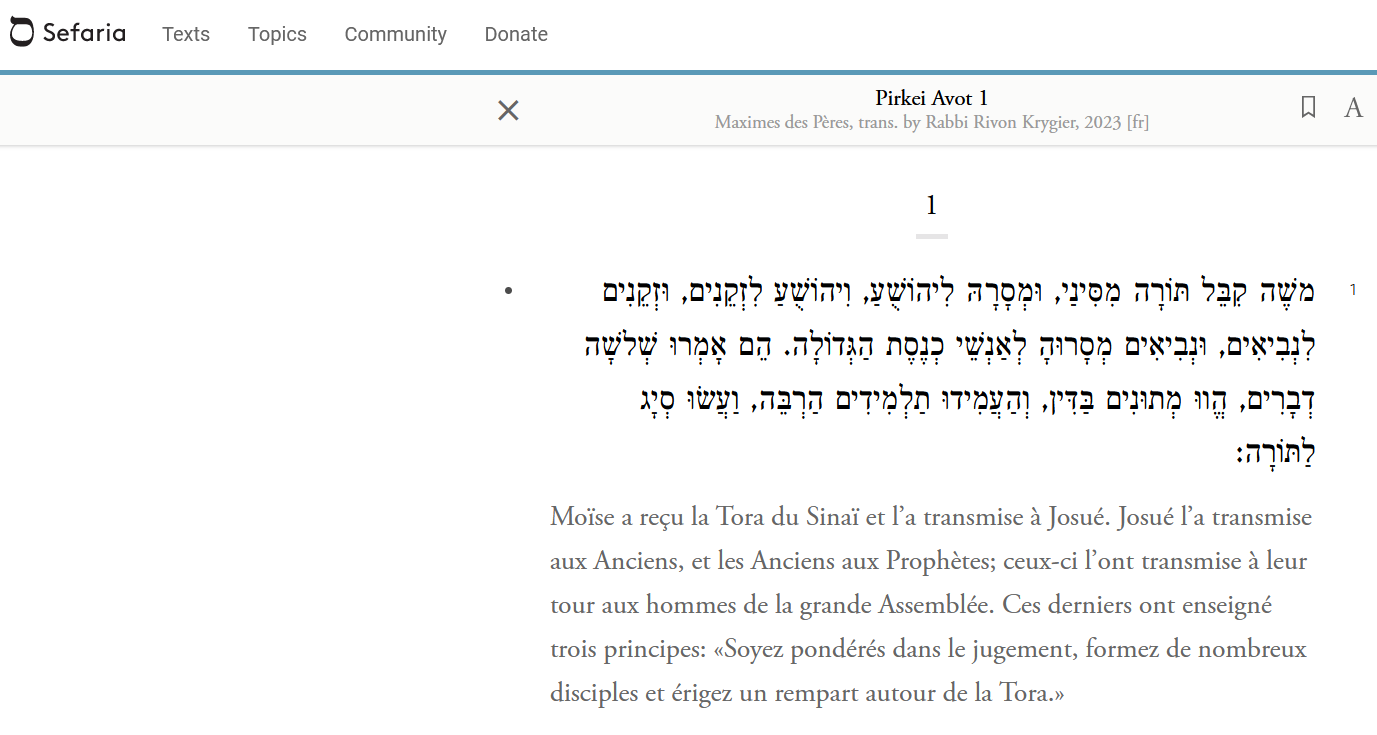The width and height of the screenshot is (1377, 735).
Task: Click the chapter number 1 heading
Action: [x=931, y=206]
